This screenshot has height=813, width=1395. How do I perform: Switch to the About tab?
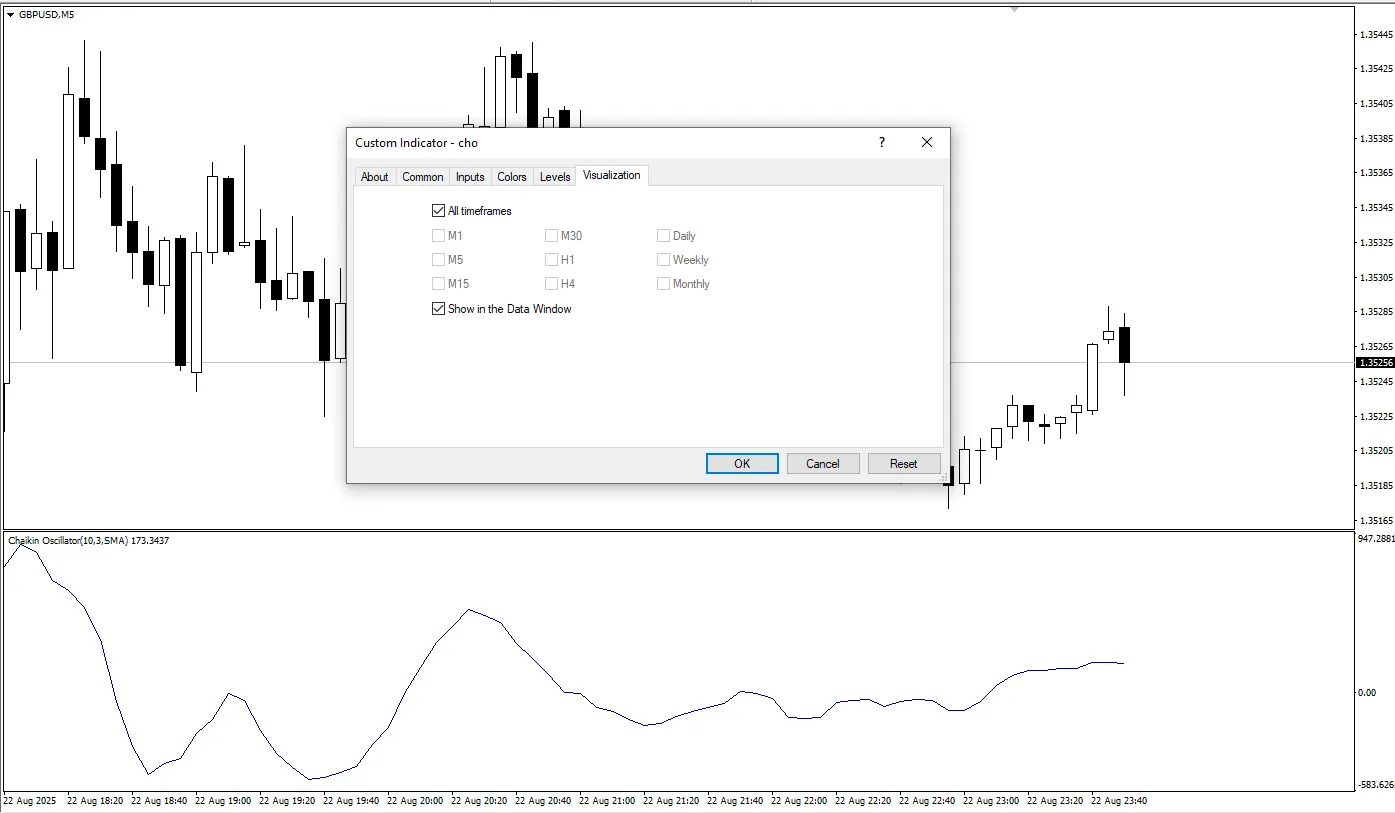click(x=375, y=177)
